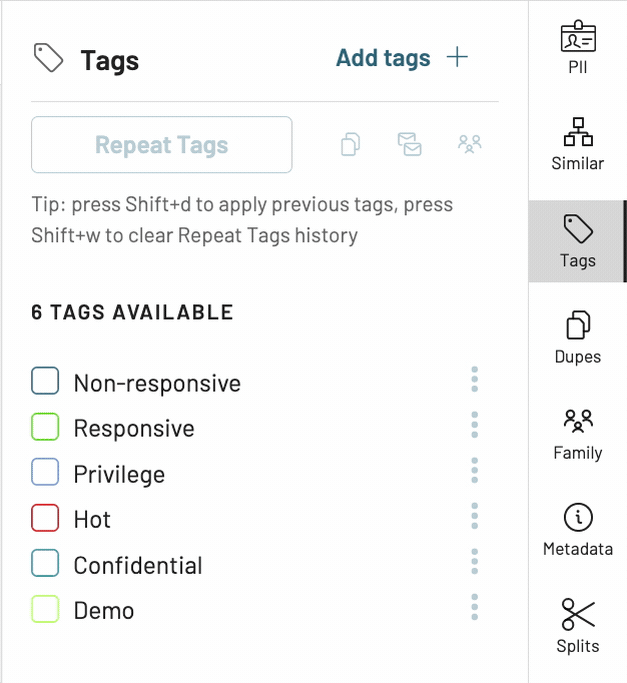Click the plus icon beside Add tags
The width and height of the screenshot is (627, 683).
coord(457,57)
